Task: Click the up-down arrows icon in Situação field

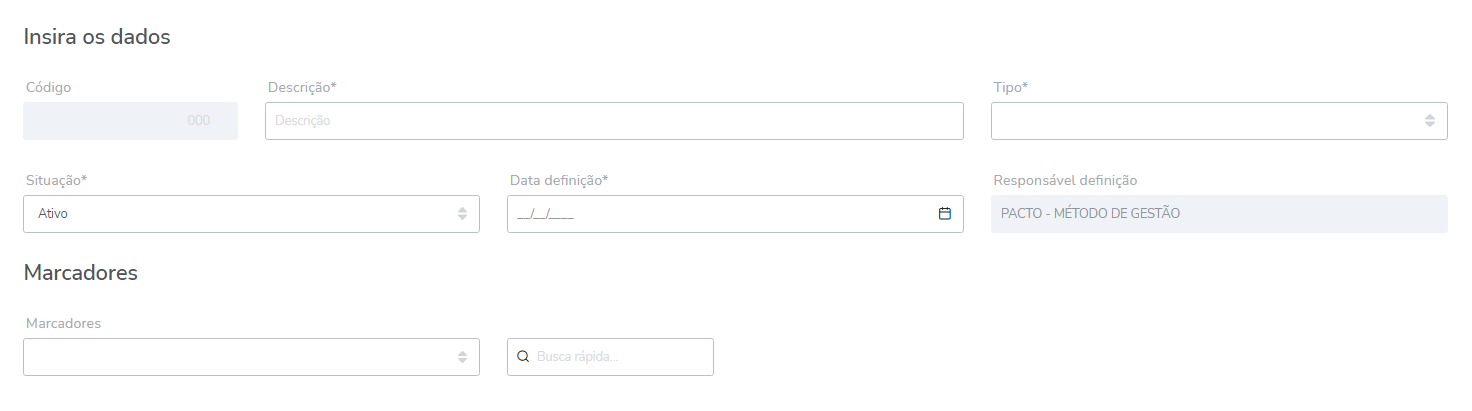Action: (x=462, y=214)
